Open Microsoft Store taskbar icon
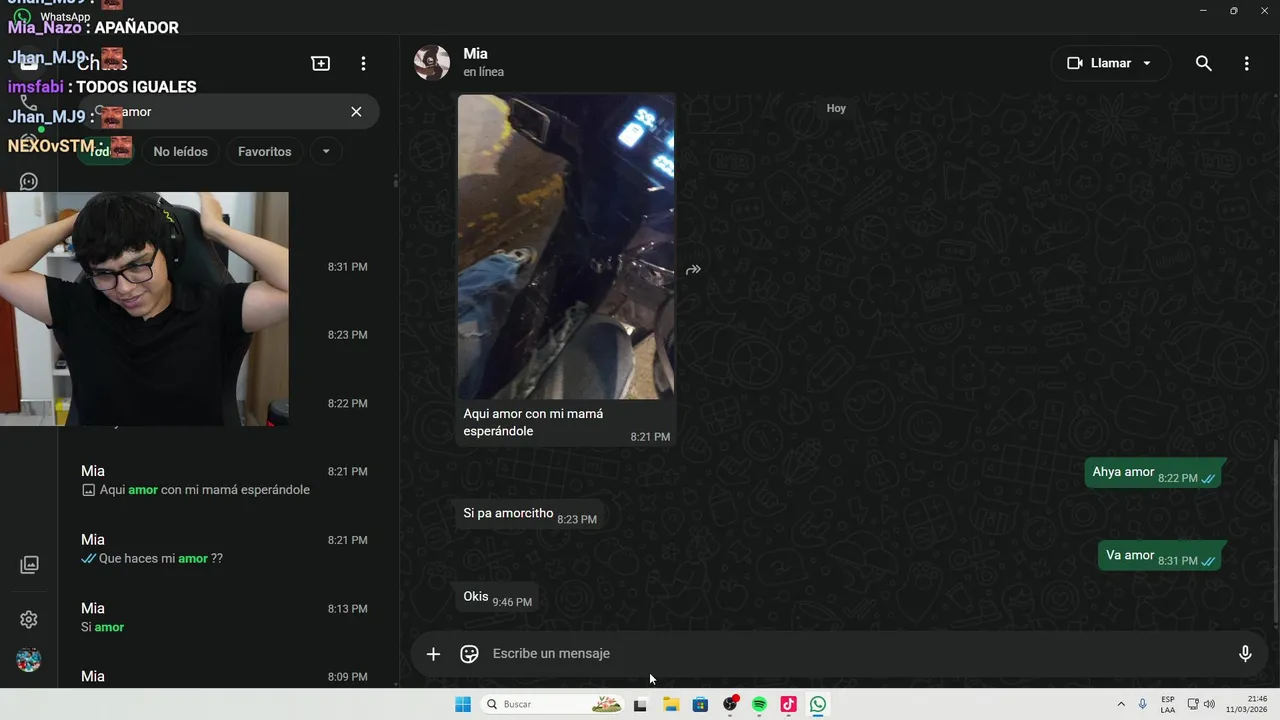The image size is (1280, 720). (700, 704)
